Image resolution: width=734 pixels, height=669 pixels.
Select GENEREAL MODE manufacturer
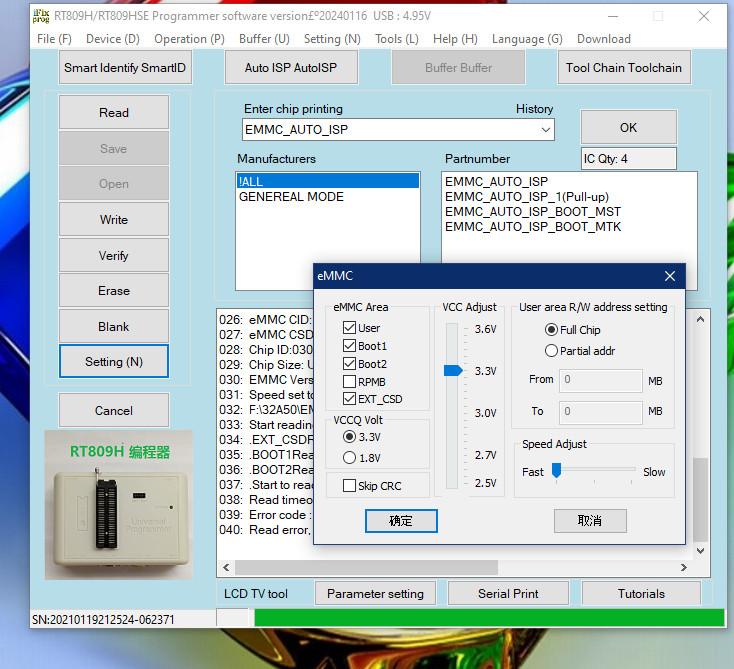click(x=291, y=197)
